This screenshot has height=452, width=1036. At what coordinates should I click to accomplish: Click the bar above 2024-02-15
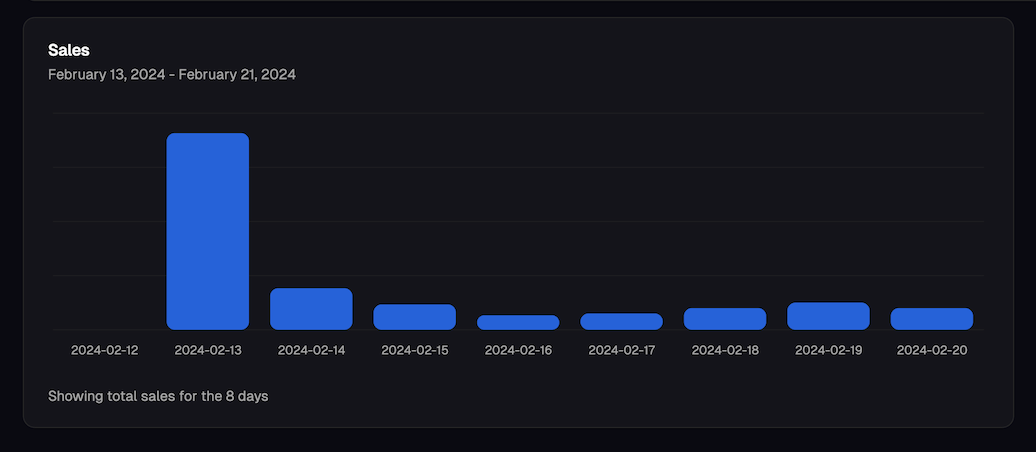414,317
